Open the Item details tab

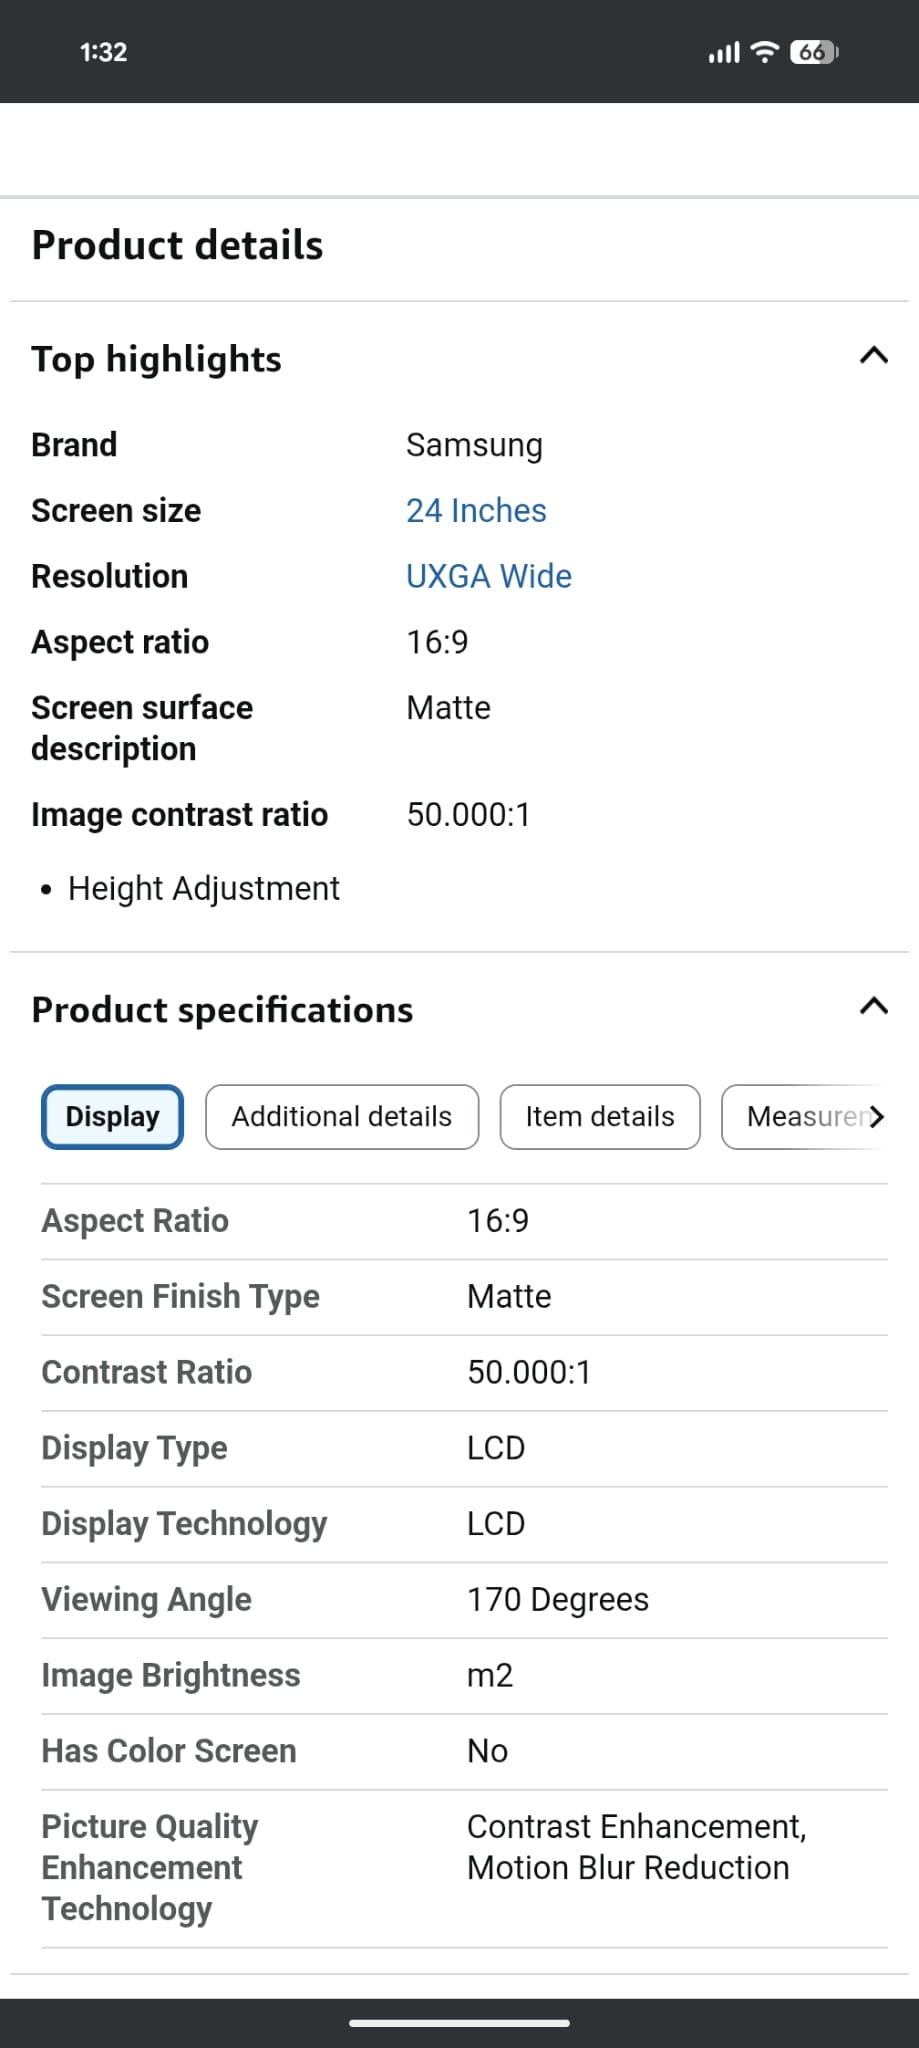pyautogui.click(x=600, y=1117)
